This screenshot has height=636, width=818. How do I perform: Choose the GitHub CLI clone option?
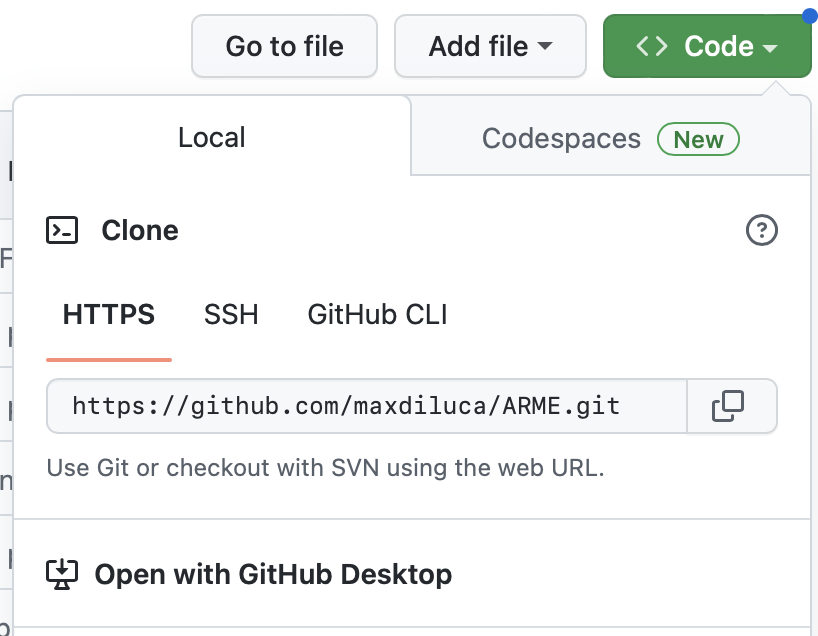[x=377, y=316]
